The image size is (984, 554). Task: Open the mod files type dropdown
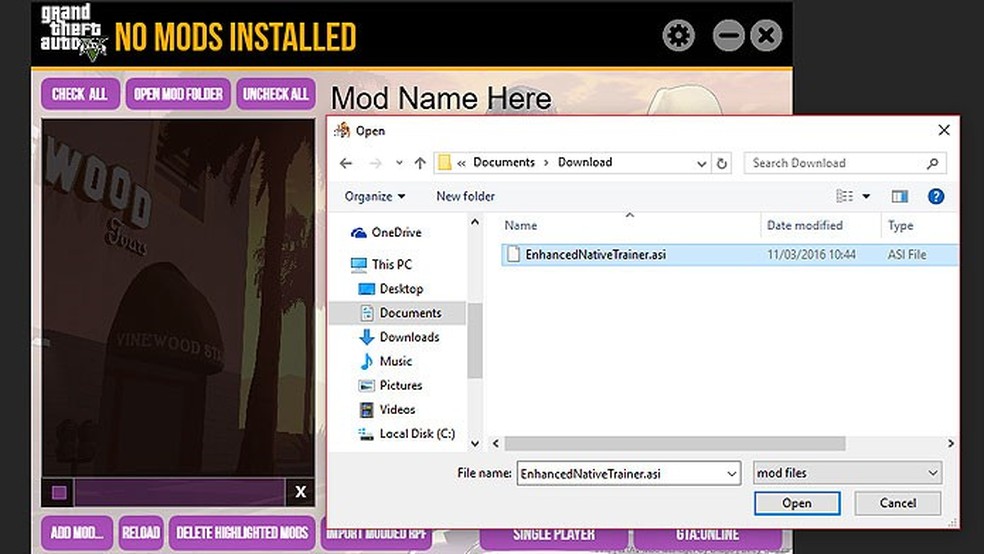(x=848, y=473)
